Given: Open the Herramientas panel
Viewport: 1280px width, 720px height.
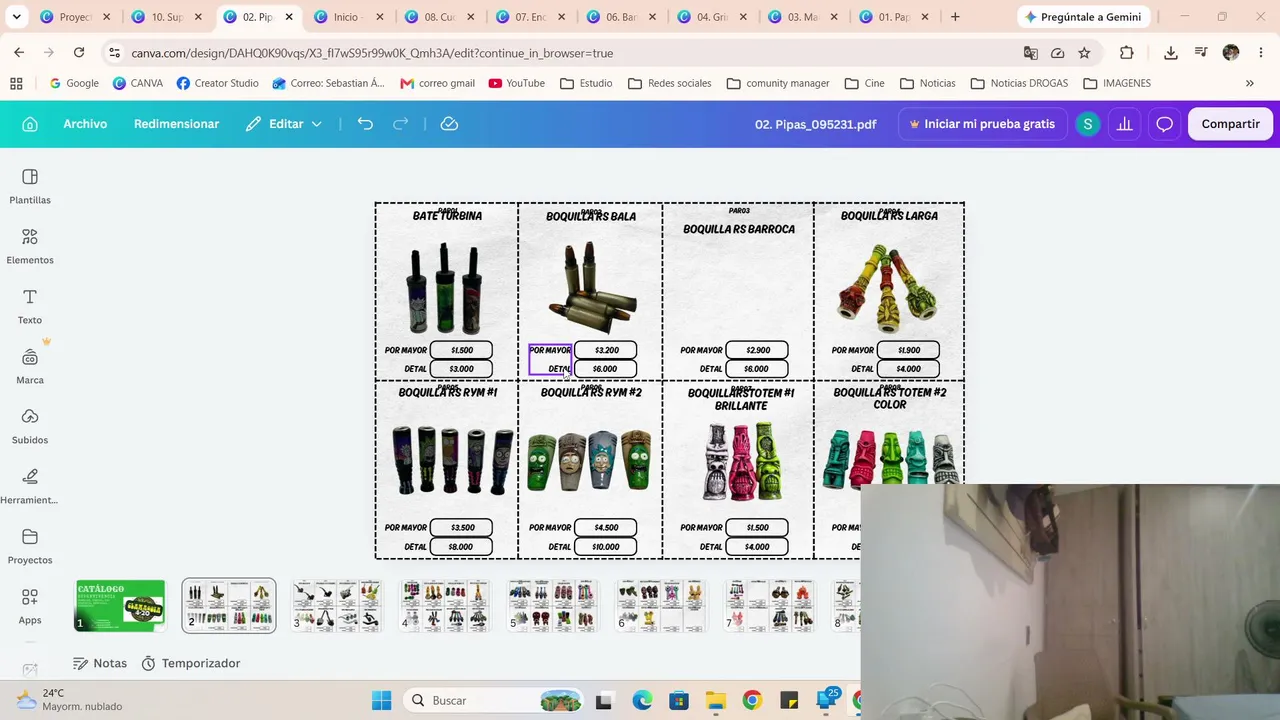Looking at the screenshot, I should point(30,487).
